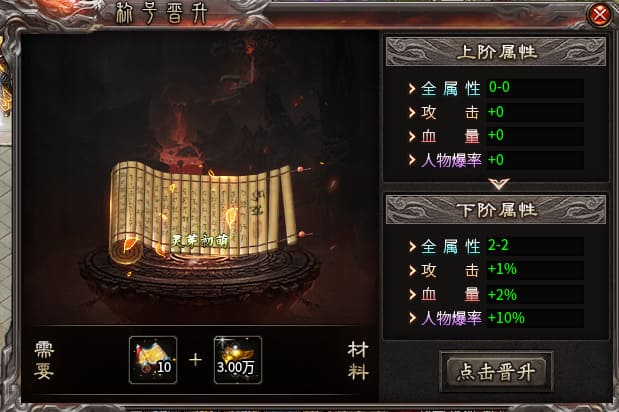
Task: Click arrow beside 血量 in 上阶属性
Action: (412, 136)
